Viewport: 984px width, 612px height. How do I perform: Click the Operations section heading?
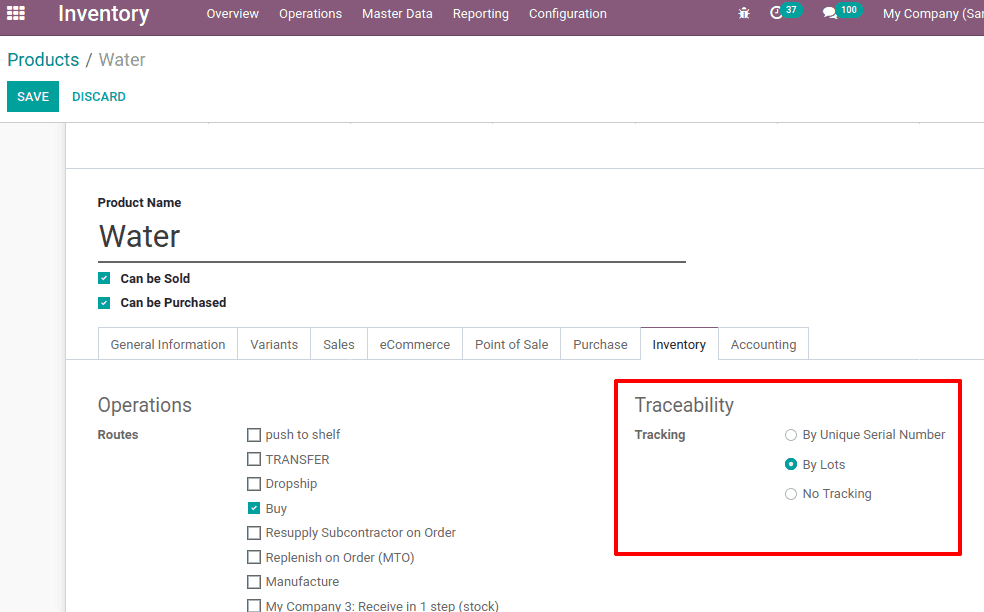(144, 405)
